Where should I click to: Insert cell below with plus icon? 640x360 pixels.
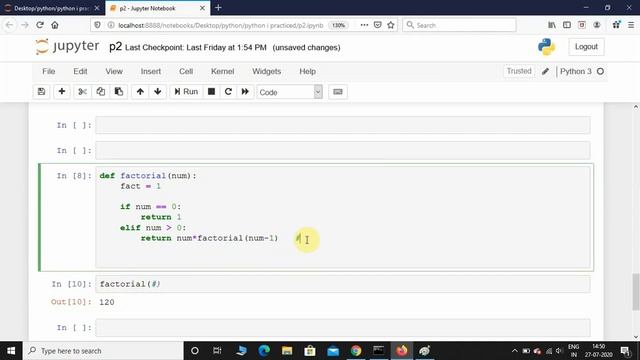pos(62,92)
